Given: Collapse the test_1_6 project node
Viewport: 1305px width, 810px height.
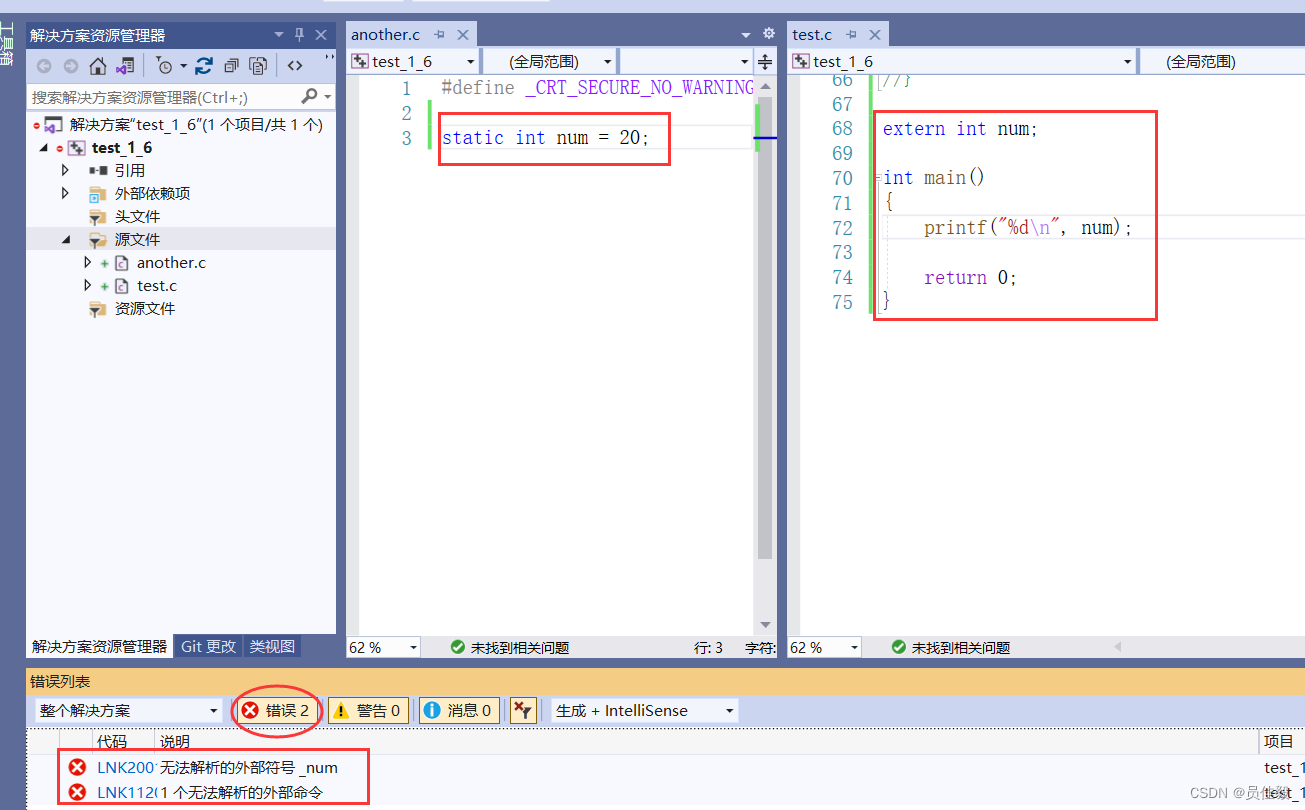Looking at the screenshot, I should click(44, 148).
